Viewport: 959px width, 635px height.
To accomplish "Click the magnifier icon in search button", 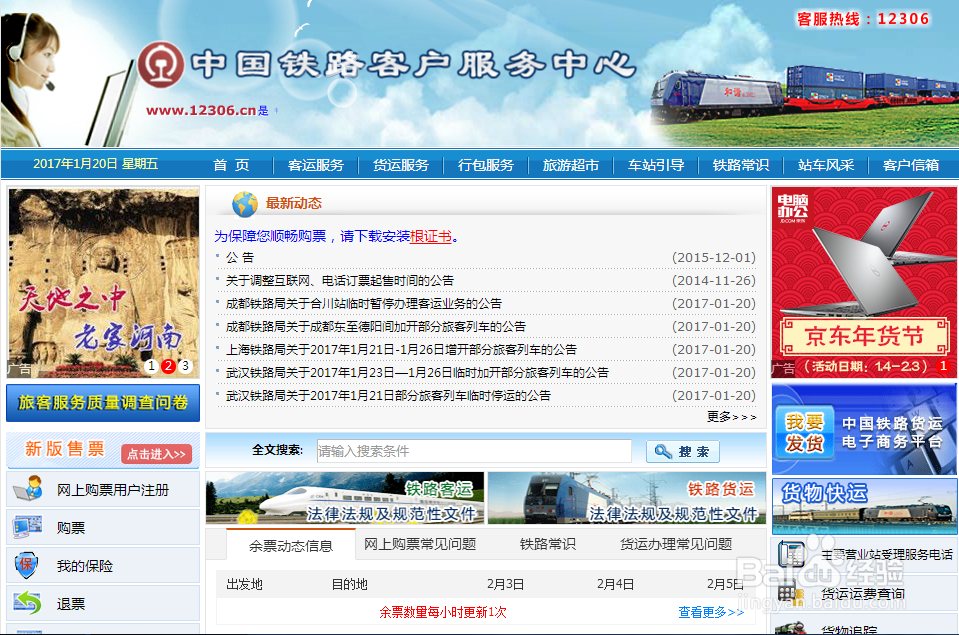I will point(663,451).
